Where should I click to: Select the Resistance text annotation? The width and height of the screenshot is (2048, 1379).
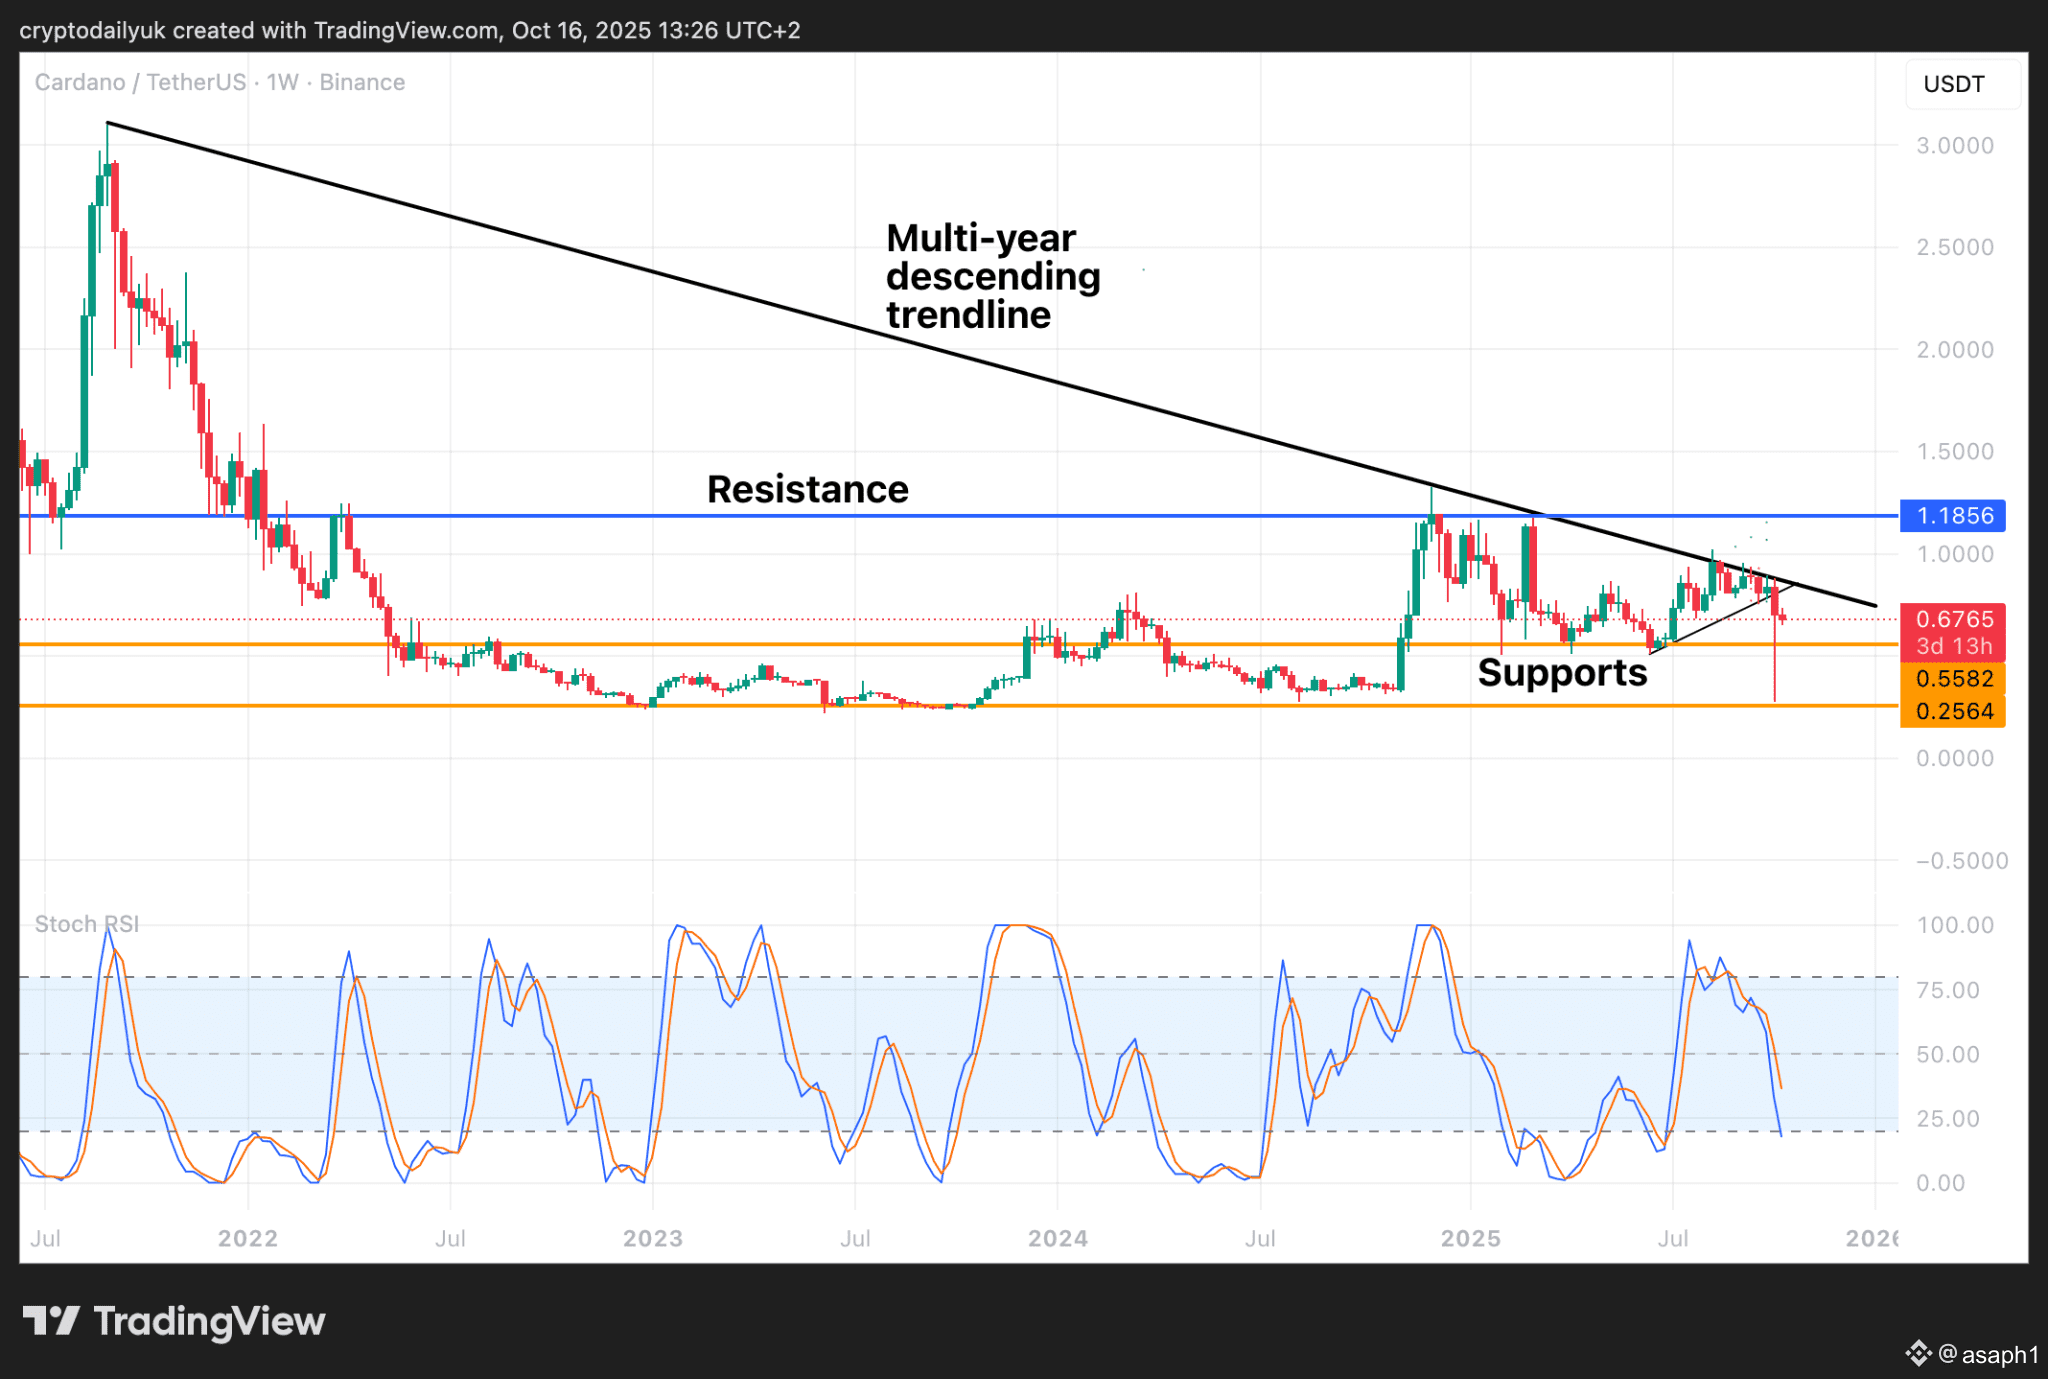point(807,490)
